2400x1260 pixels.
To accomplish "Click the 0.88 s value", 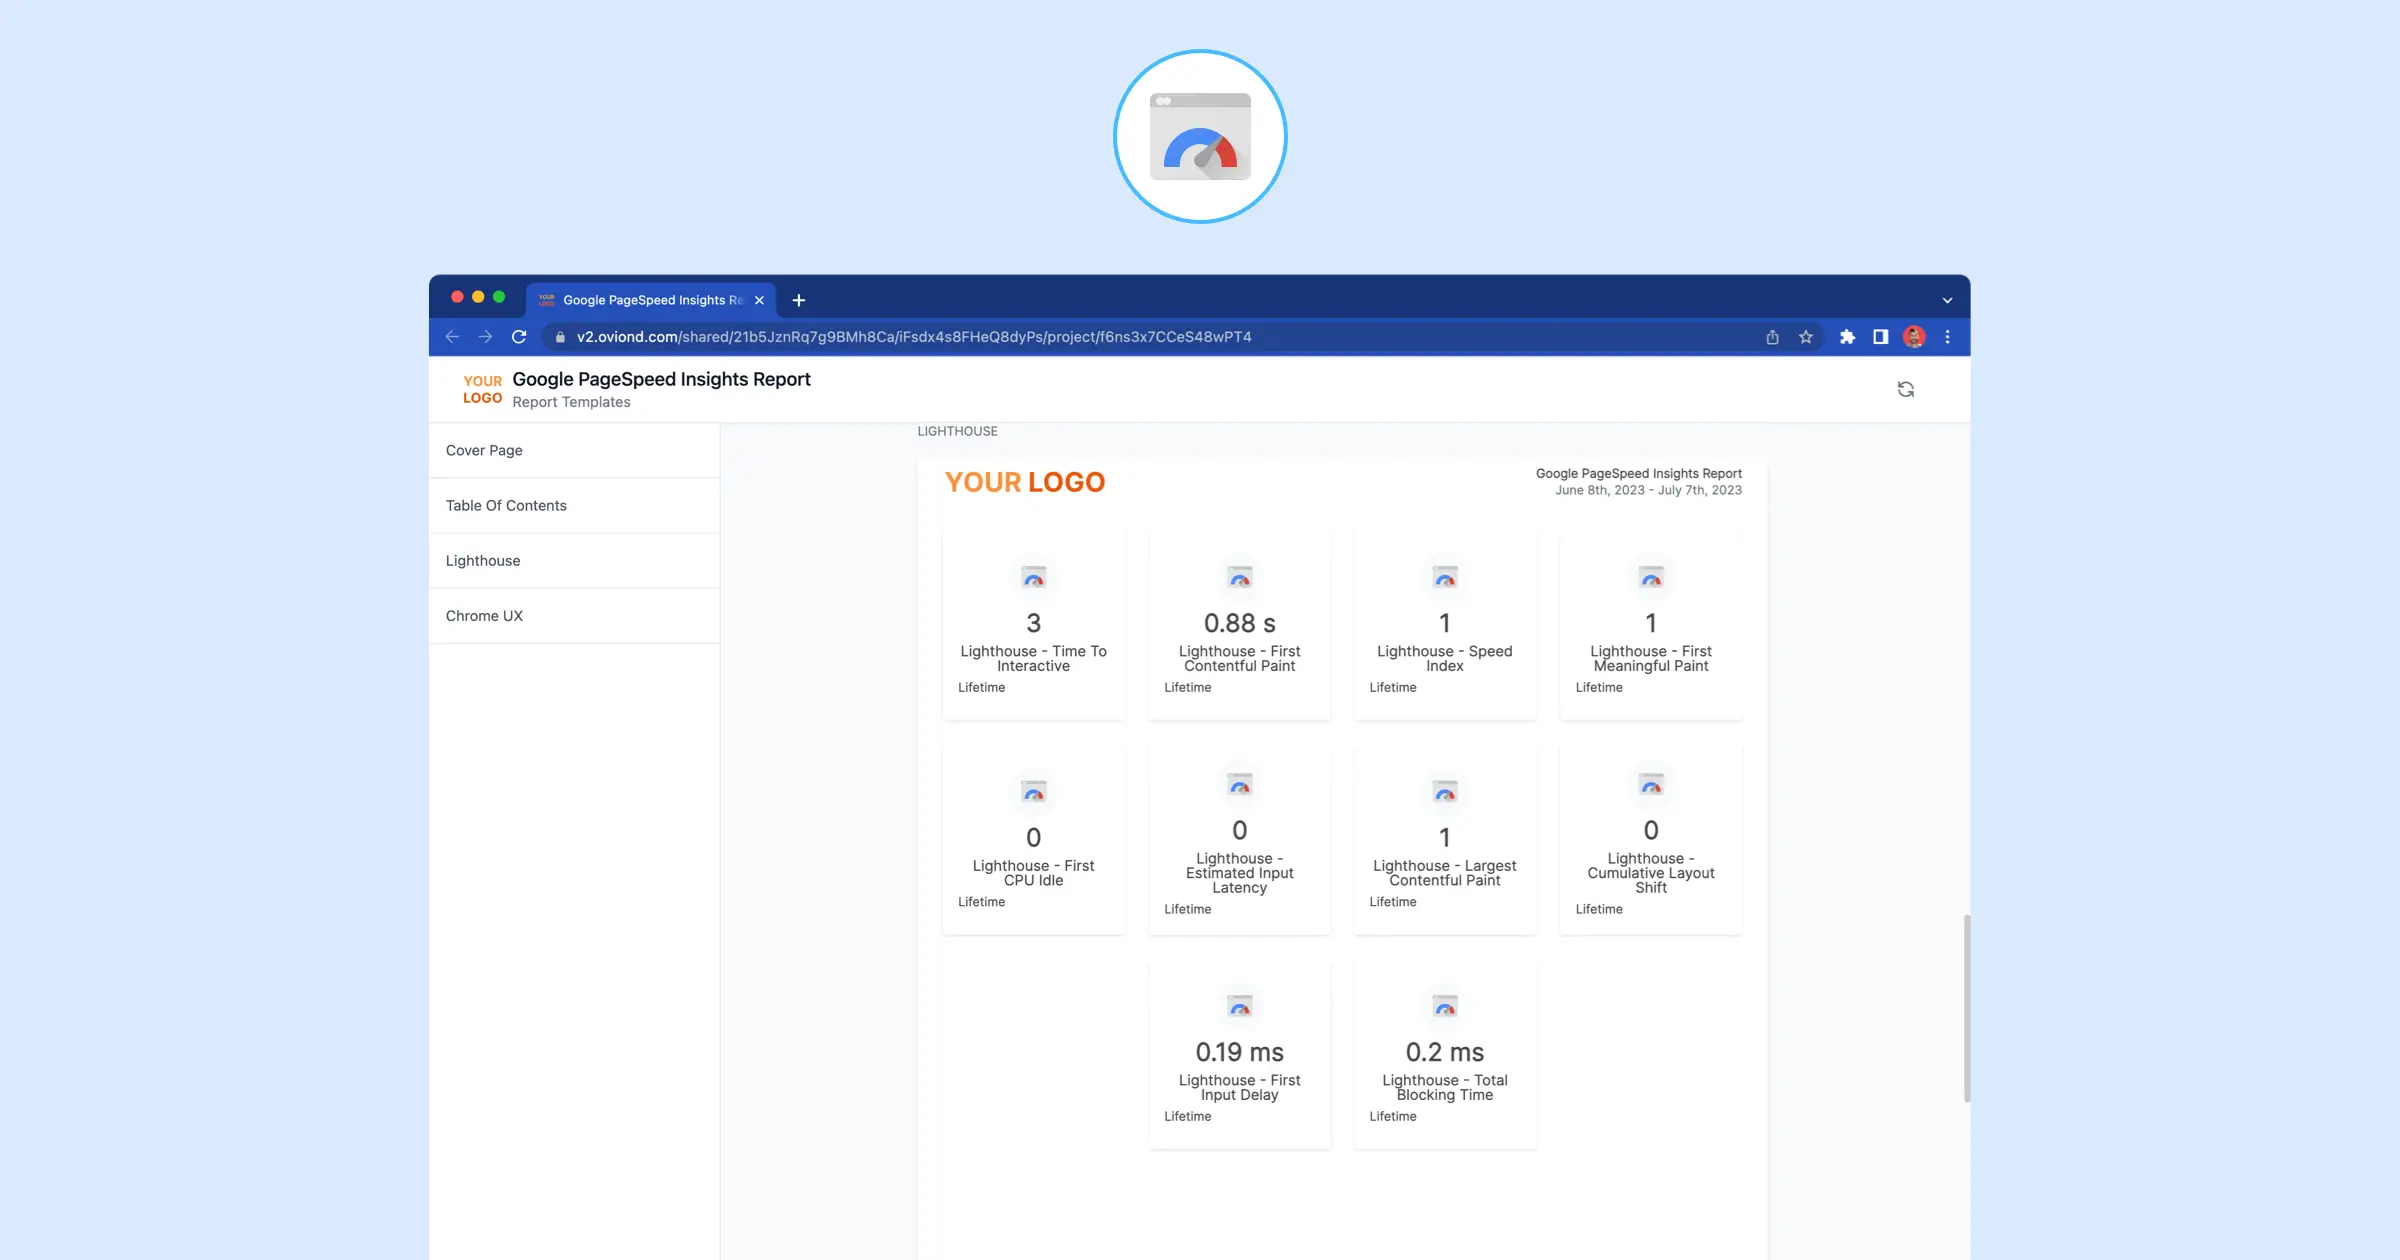I will coord(1239,623).
